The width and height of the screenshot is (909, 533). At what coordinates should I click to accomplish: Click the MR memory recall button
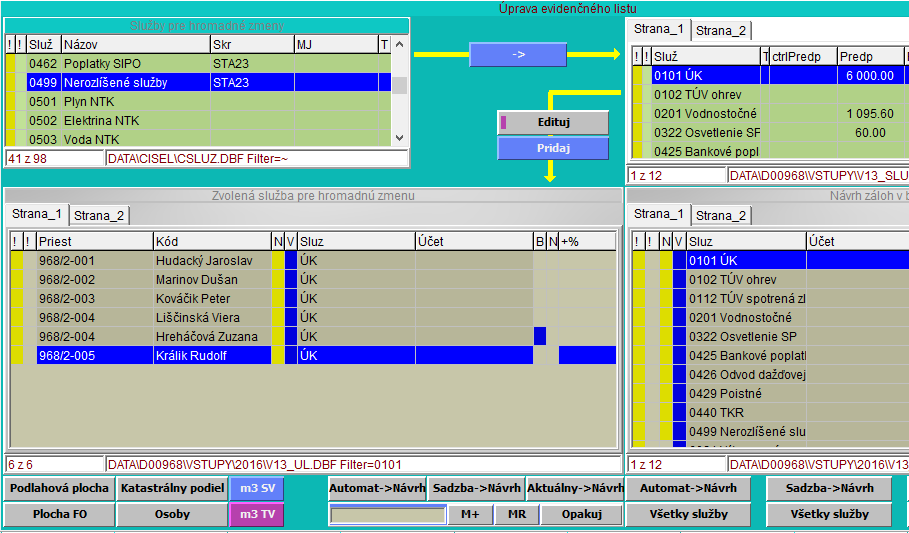[x=517, y=514]
